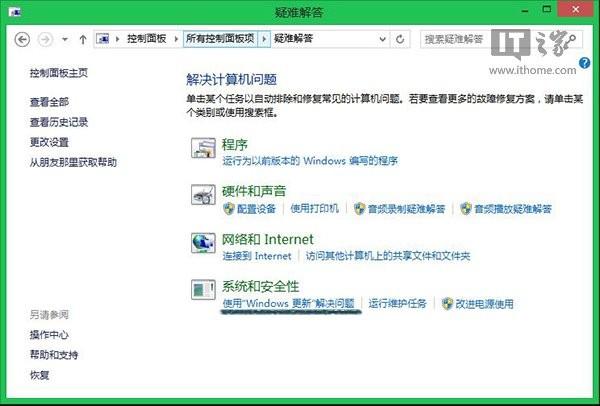Open 查看历史记录 in the left sidebar
The height and width of the screenshot is (406, 600).
pos(59,122)
